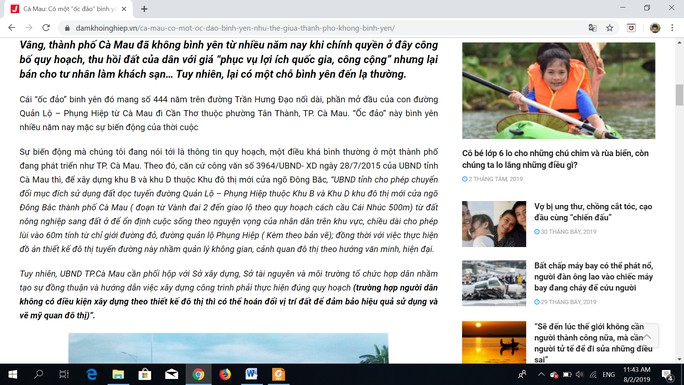Image resolution: width=684 pixels, height=385 pixels.
Task: Open the Chrome profile avatar
Action: click(x=655, y=28)
